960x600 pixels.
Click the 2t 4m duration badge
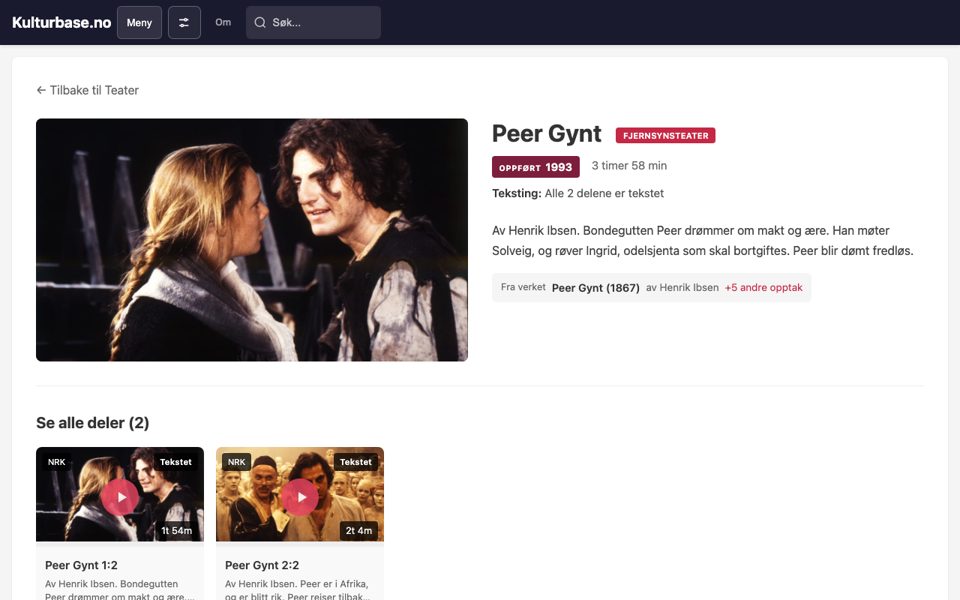(359, 531)
